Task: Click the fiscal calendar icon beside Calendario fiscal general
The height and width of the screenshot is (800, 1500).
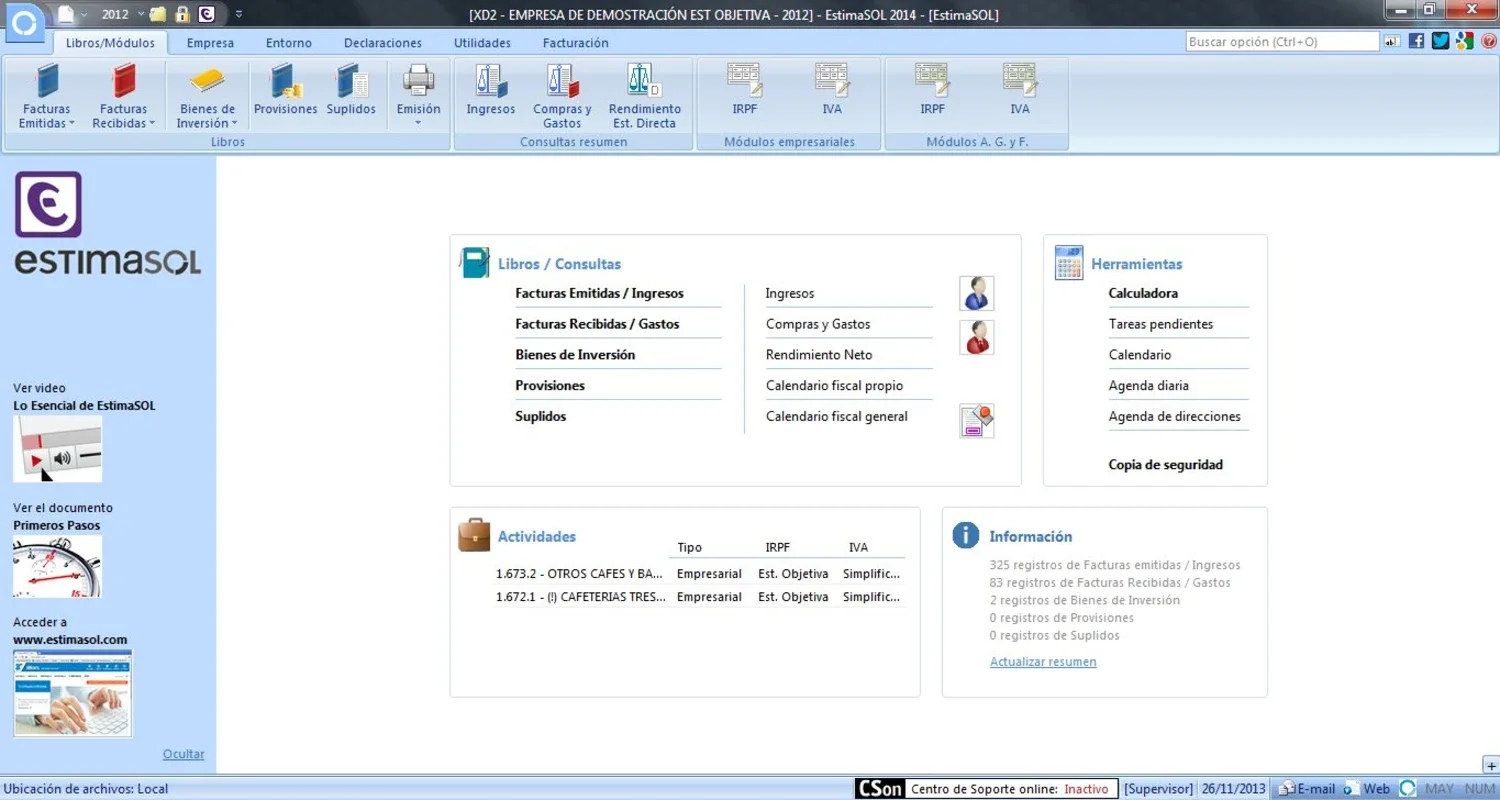Action: tap(976, 421)
